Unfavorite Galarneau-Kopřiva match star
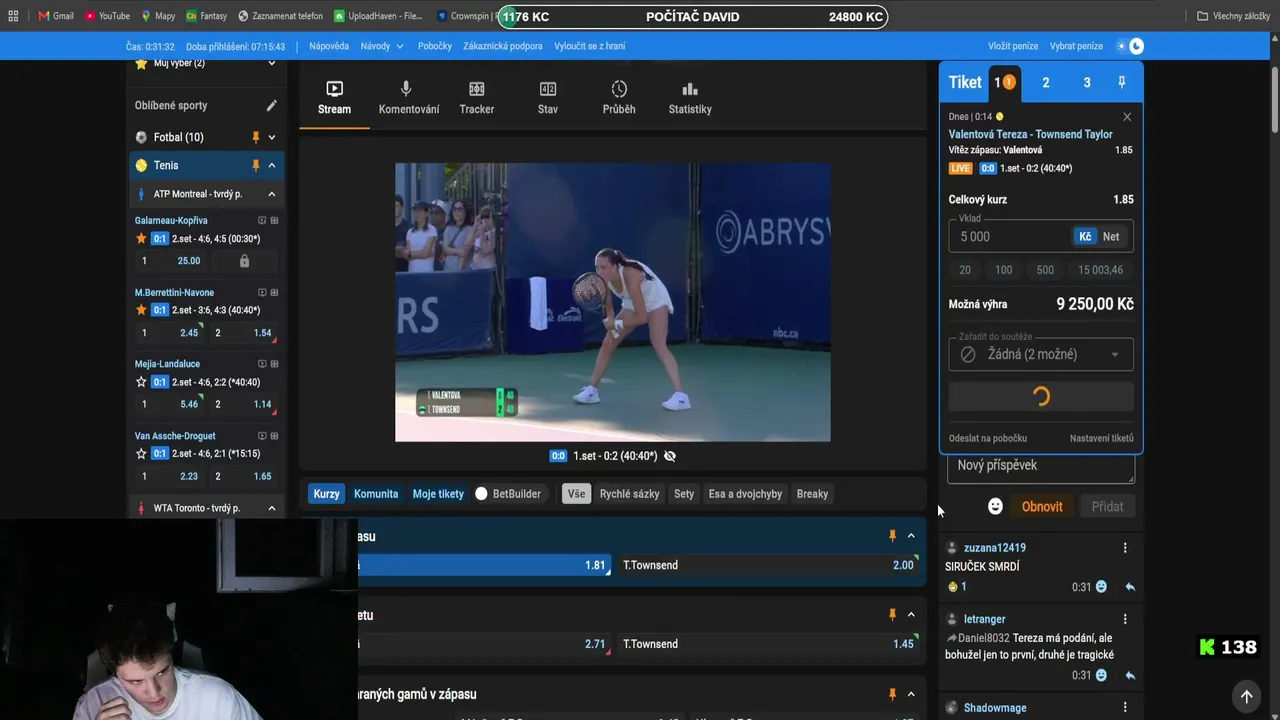Screen dimensions: 1280x720 pos(141,239)
